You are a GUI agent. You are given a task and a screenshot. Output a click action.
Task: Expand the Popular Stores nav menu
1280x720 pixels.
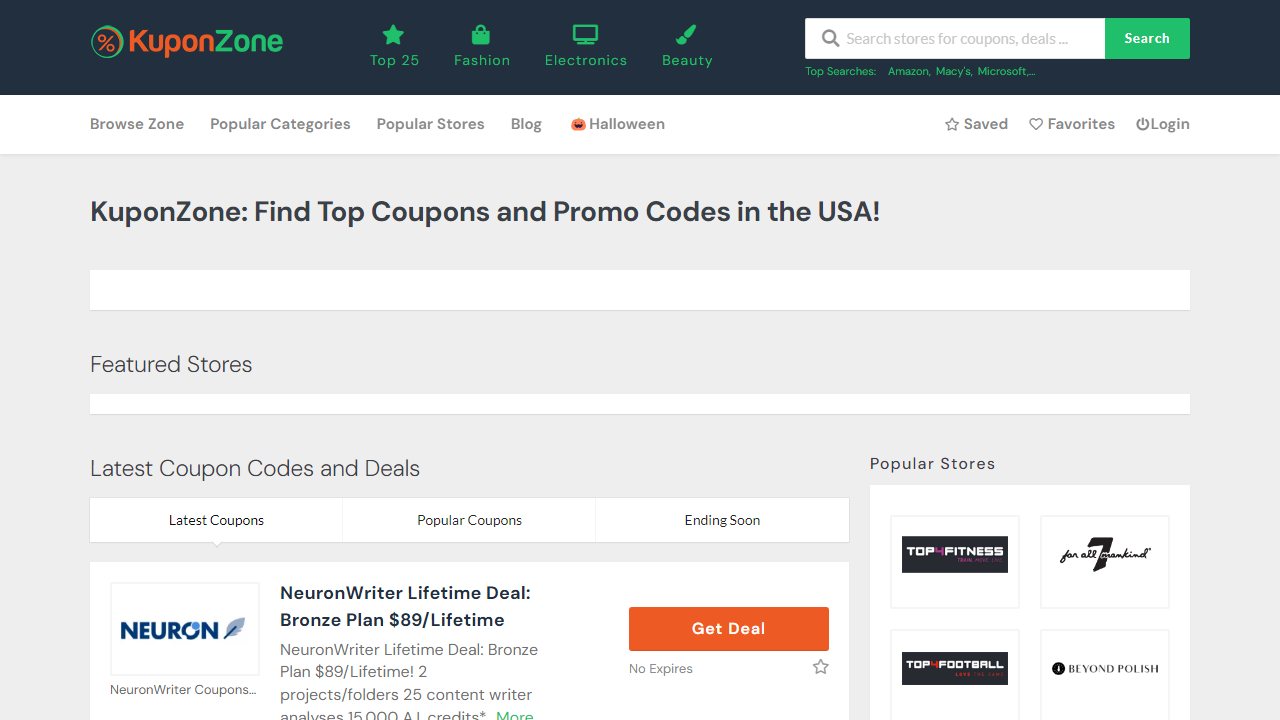(x=430, y=124)
